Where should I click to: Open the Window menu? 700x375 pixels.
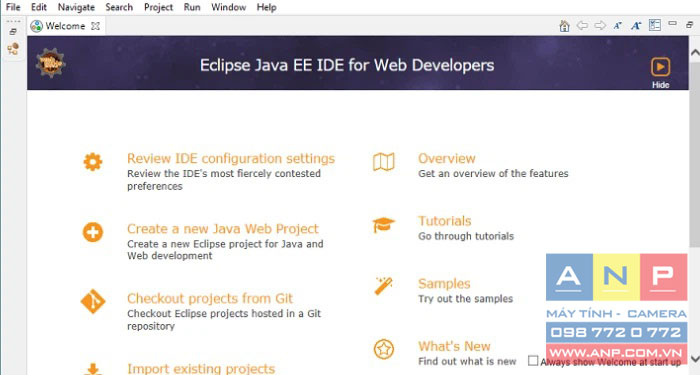[x=228, y=7]
